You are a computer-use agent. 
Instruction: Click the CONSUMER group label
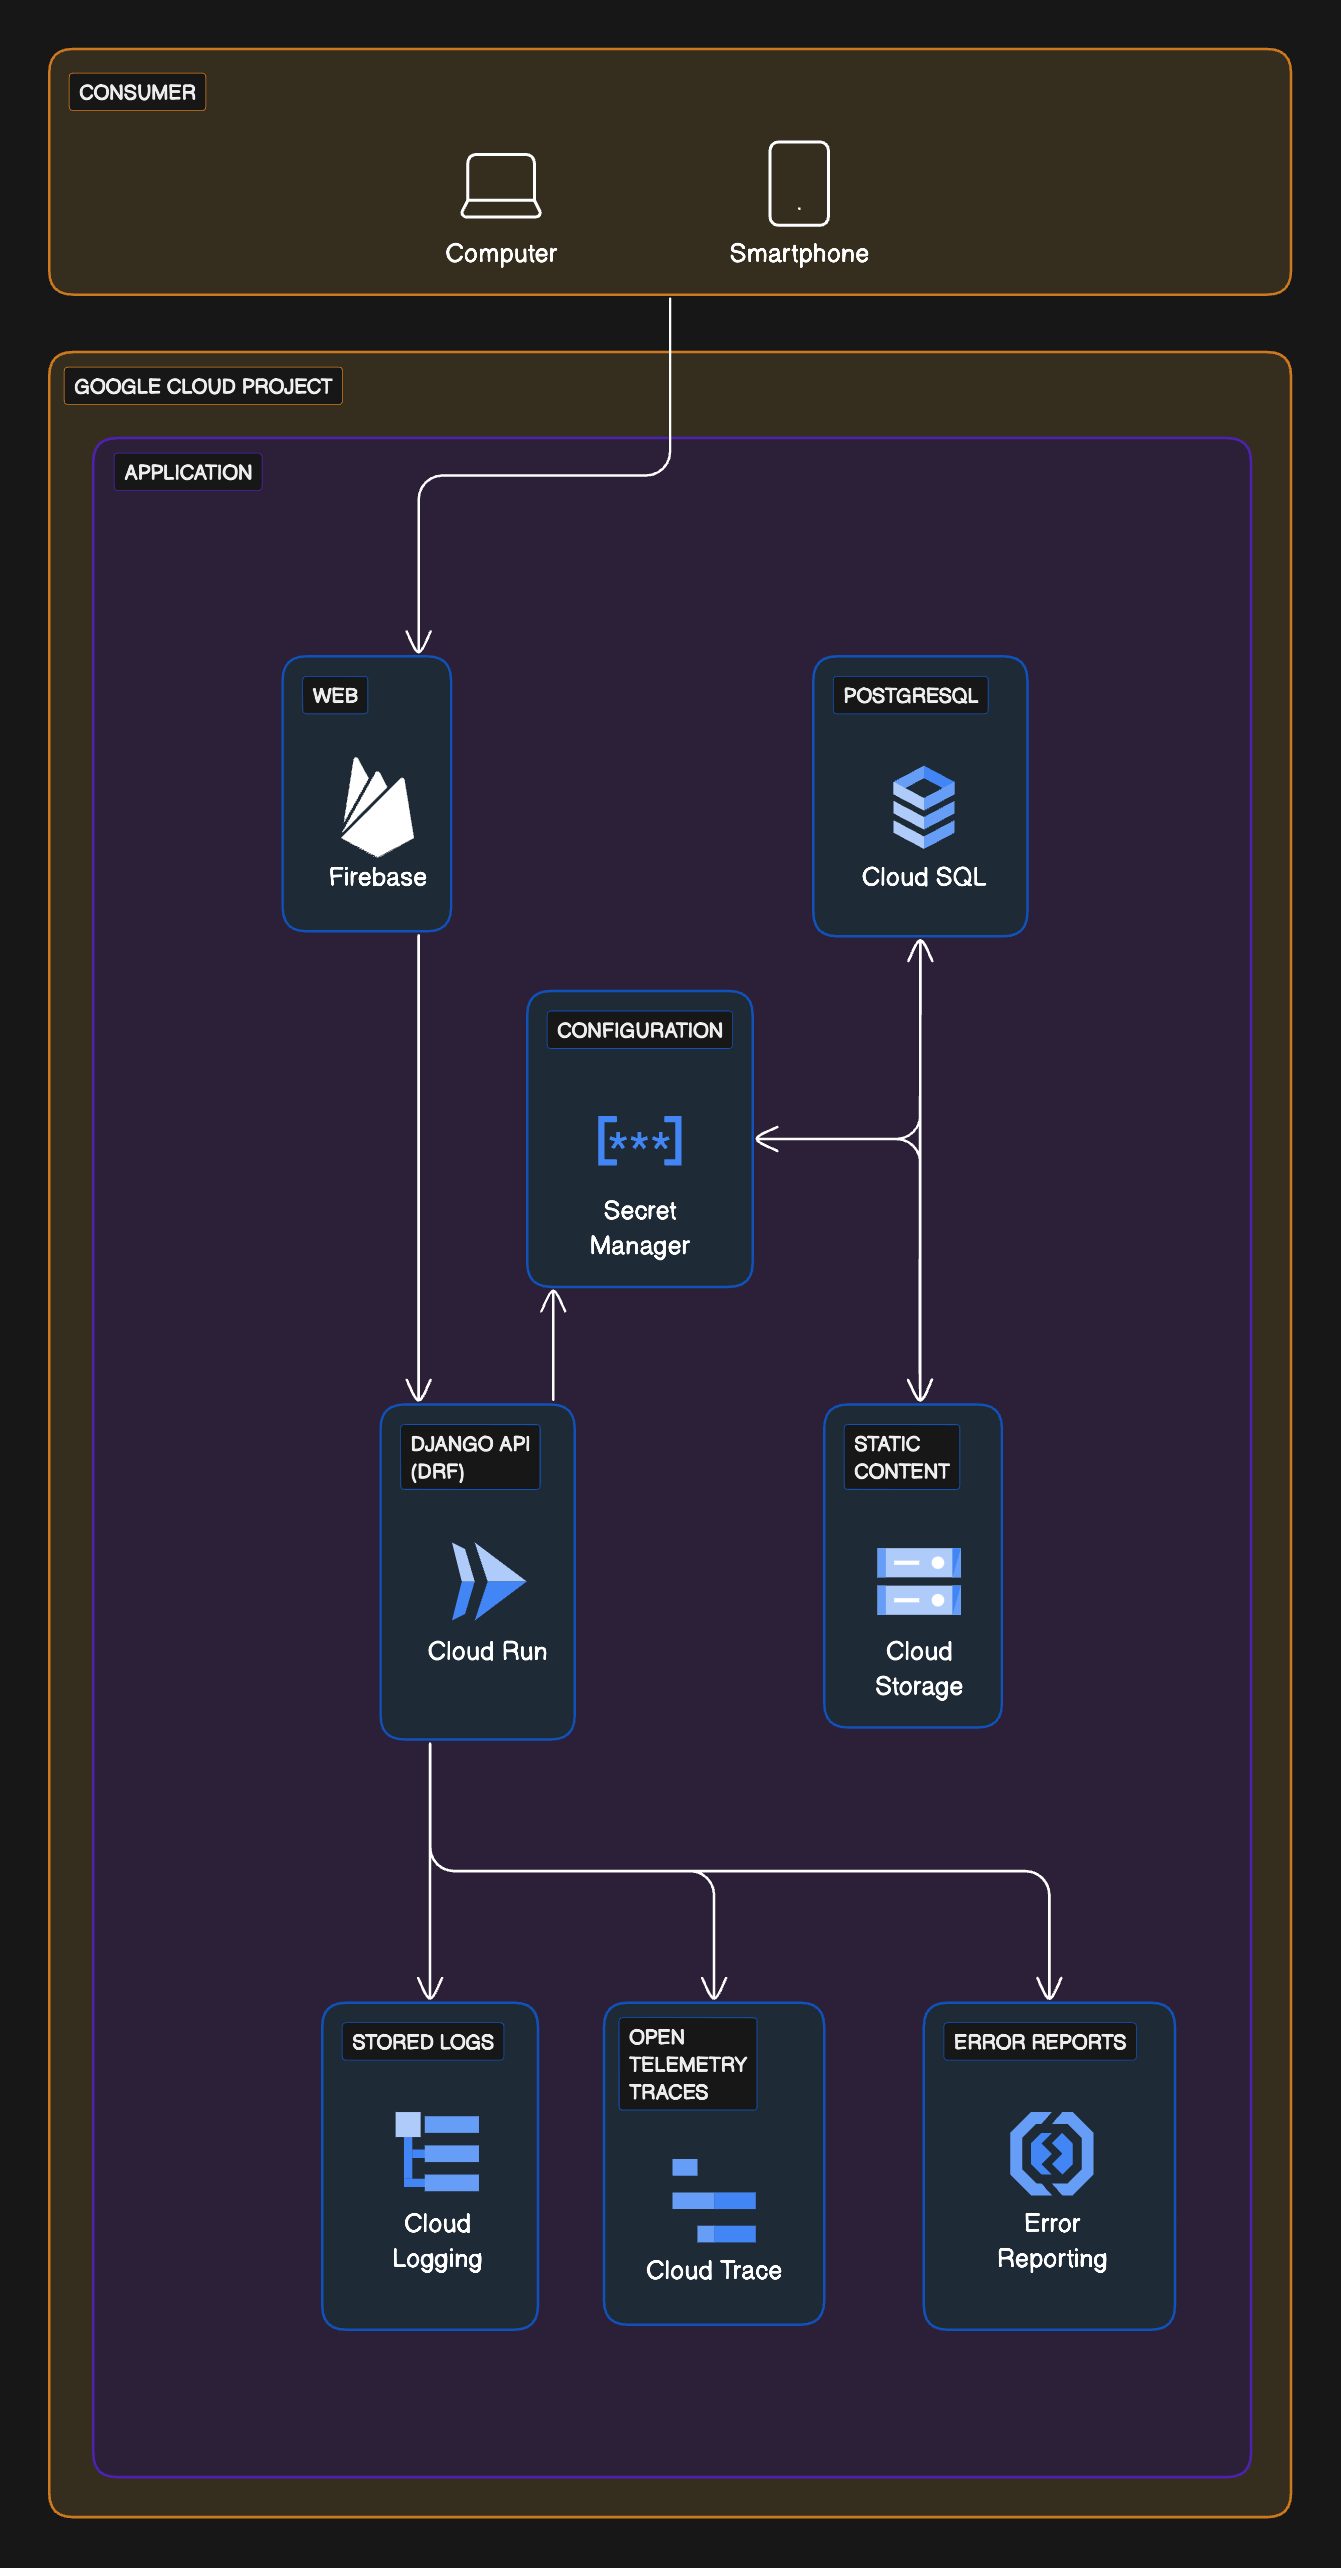point(137,92)
